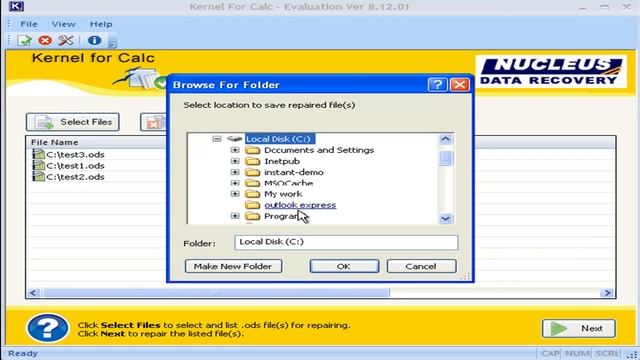Select the My work folder
The image size is (640, 360).
coord(283,193)
